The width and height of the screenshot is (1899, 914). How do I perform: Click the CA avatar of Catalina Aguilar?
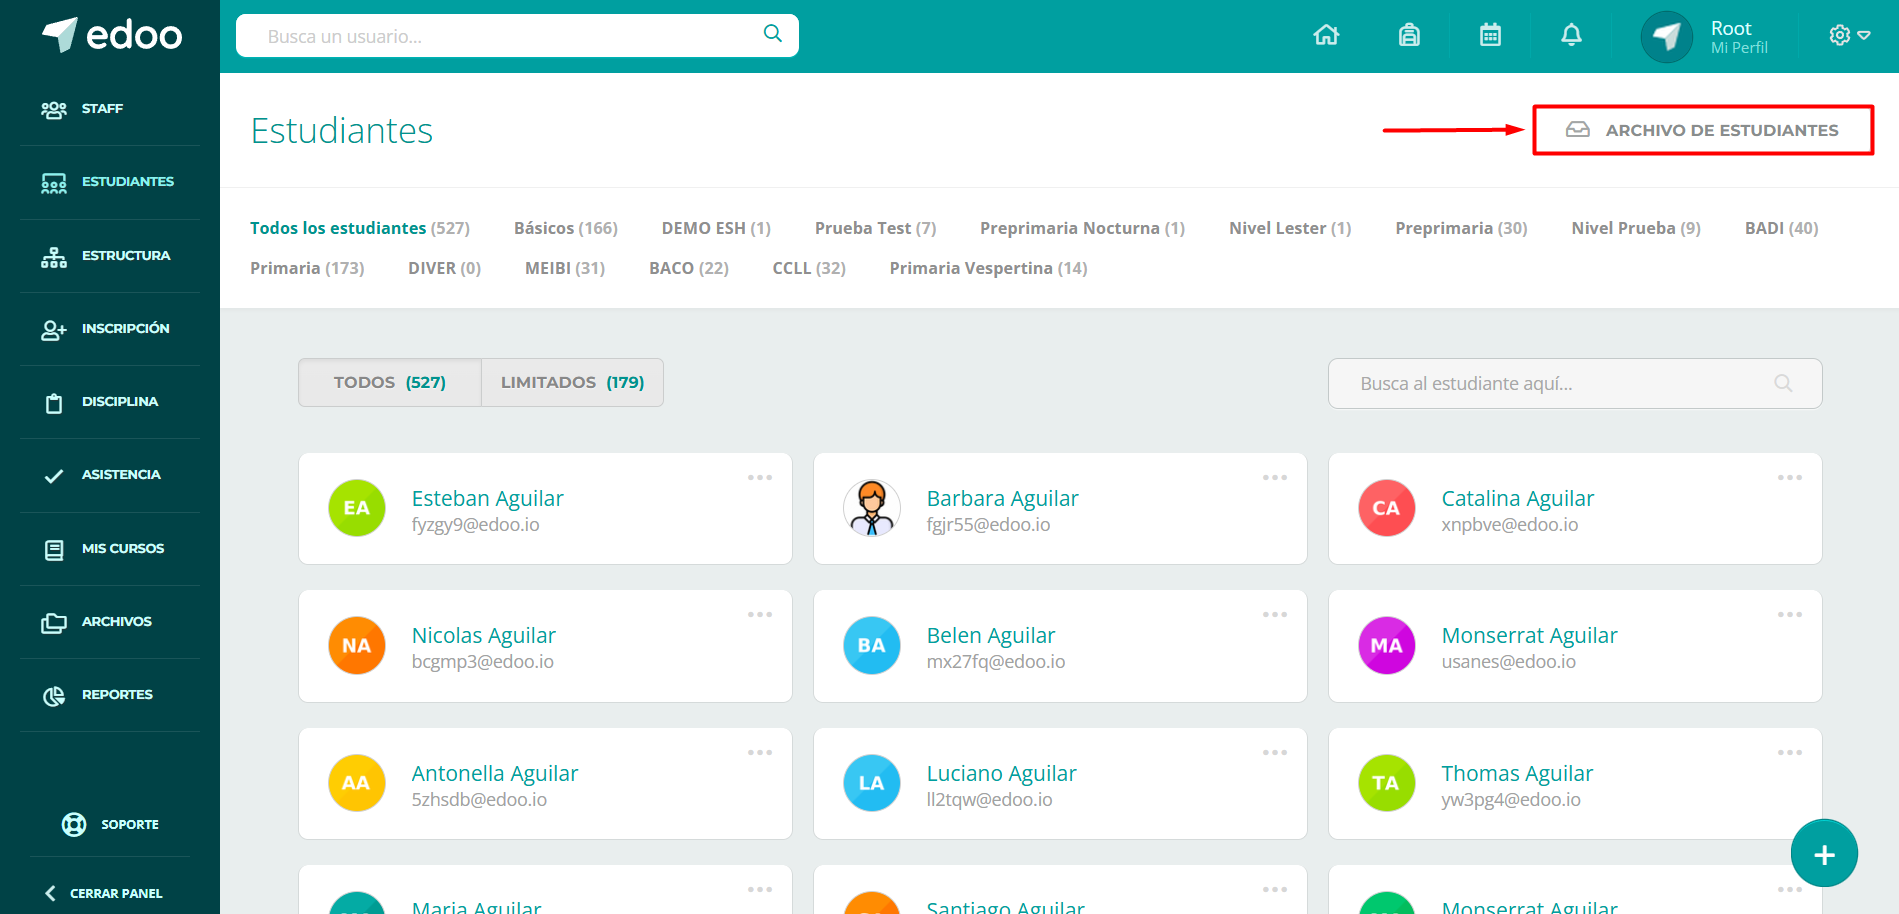1386,508
